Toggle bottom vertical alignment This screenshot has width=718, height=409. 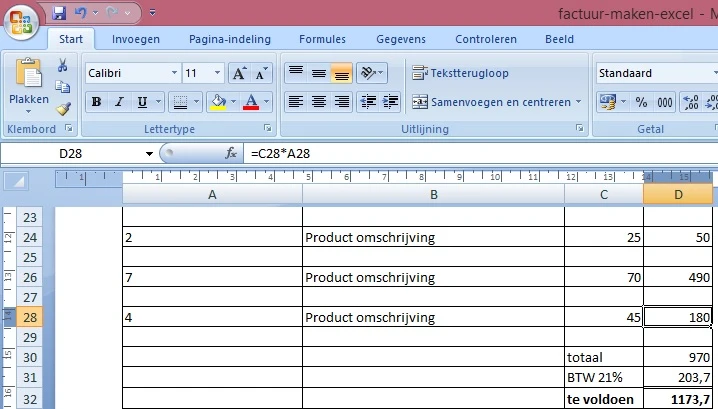coord(342,73)
